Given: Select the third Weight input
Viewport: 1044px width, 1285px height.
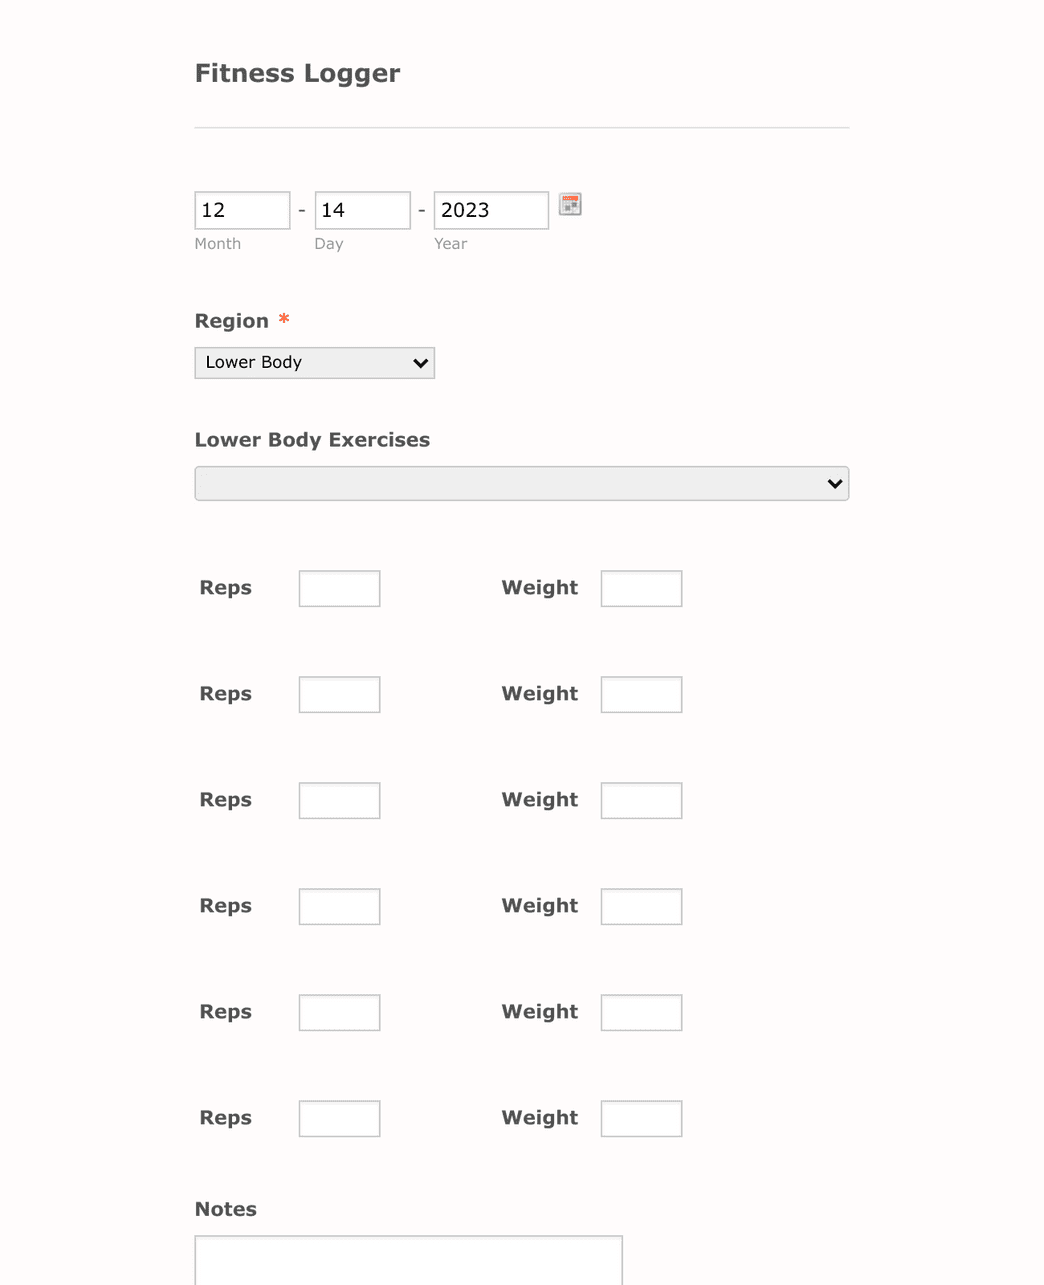Looking at the screenshot, I should pyautogui.click(x=641, y=800).
